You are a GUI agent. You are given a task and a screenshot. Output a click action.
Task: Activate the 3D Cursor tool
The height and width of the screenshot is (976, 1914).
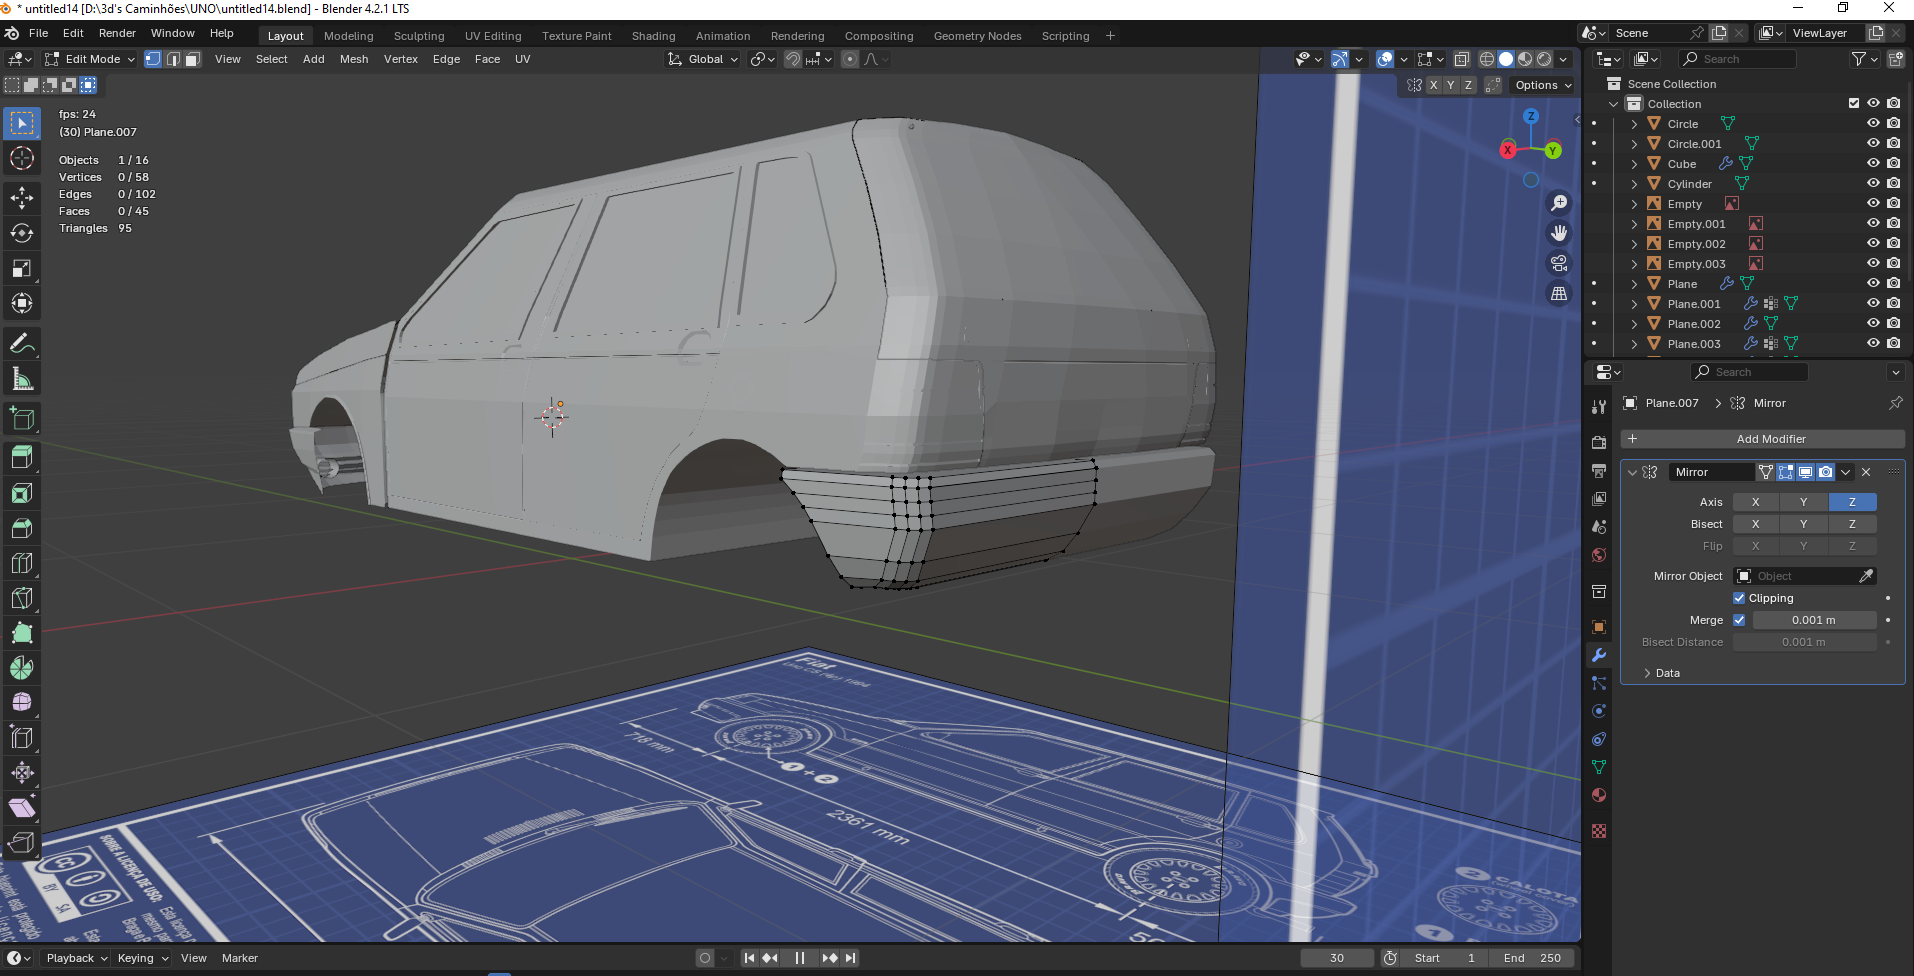pyautogui.click(x=22, y=159)
